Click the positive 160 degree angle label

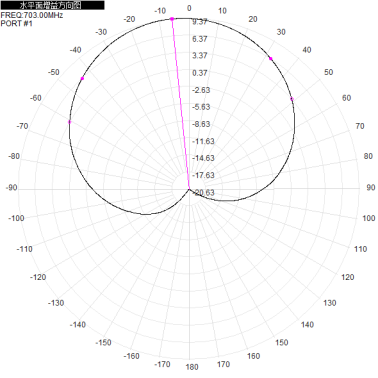click(253, 356)
